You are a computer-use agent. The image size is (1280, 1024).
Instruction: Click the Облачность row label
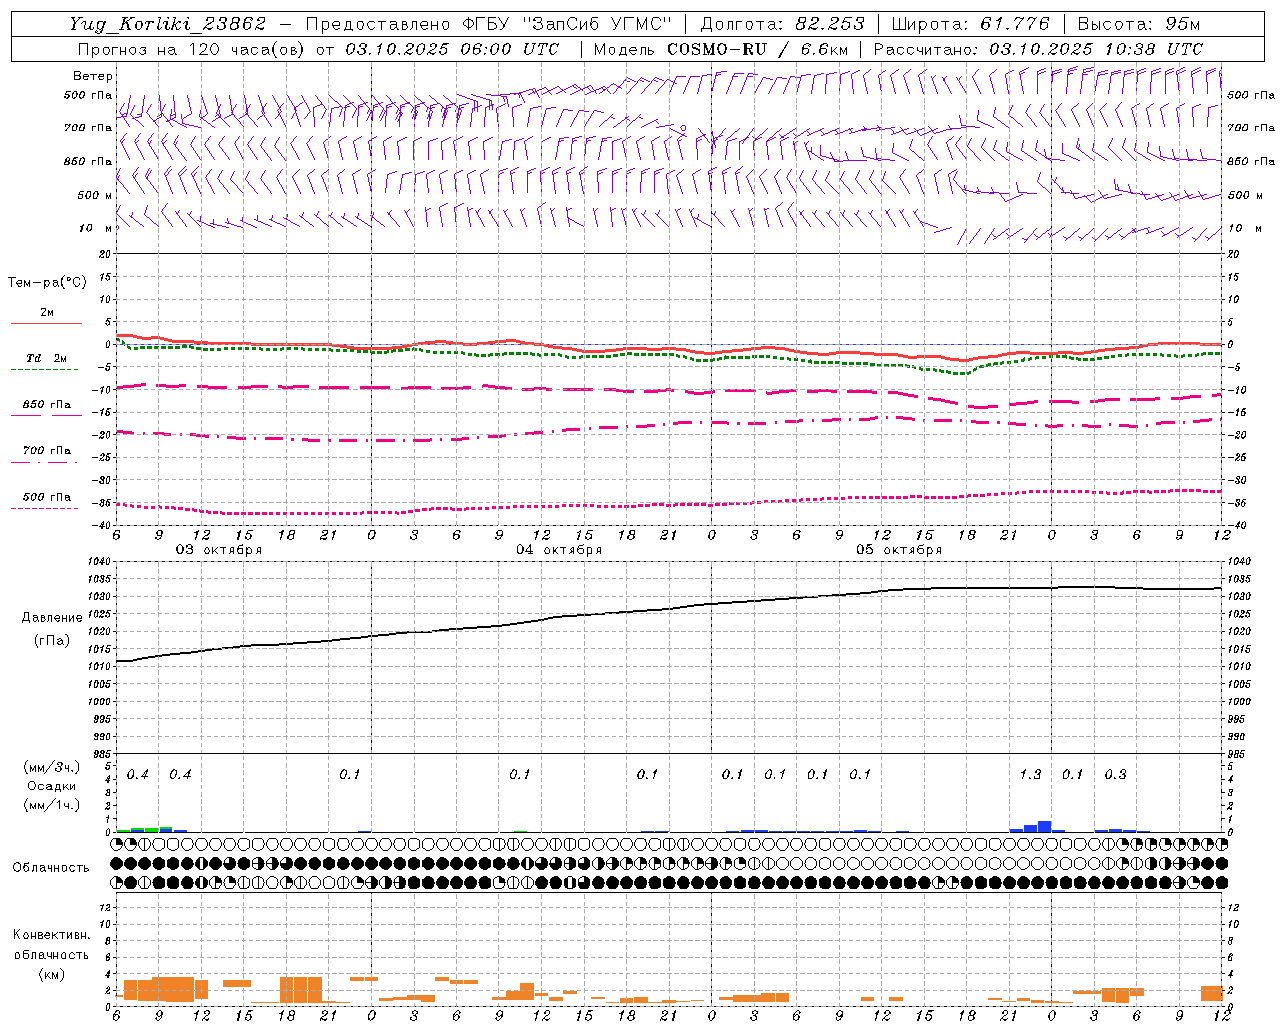point(51,867)
